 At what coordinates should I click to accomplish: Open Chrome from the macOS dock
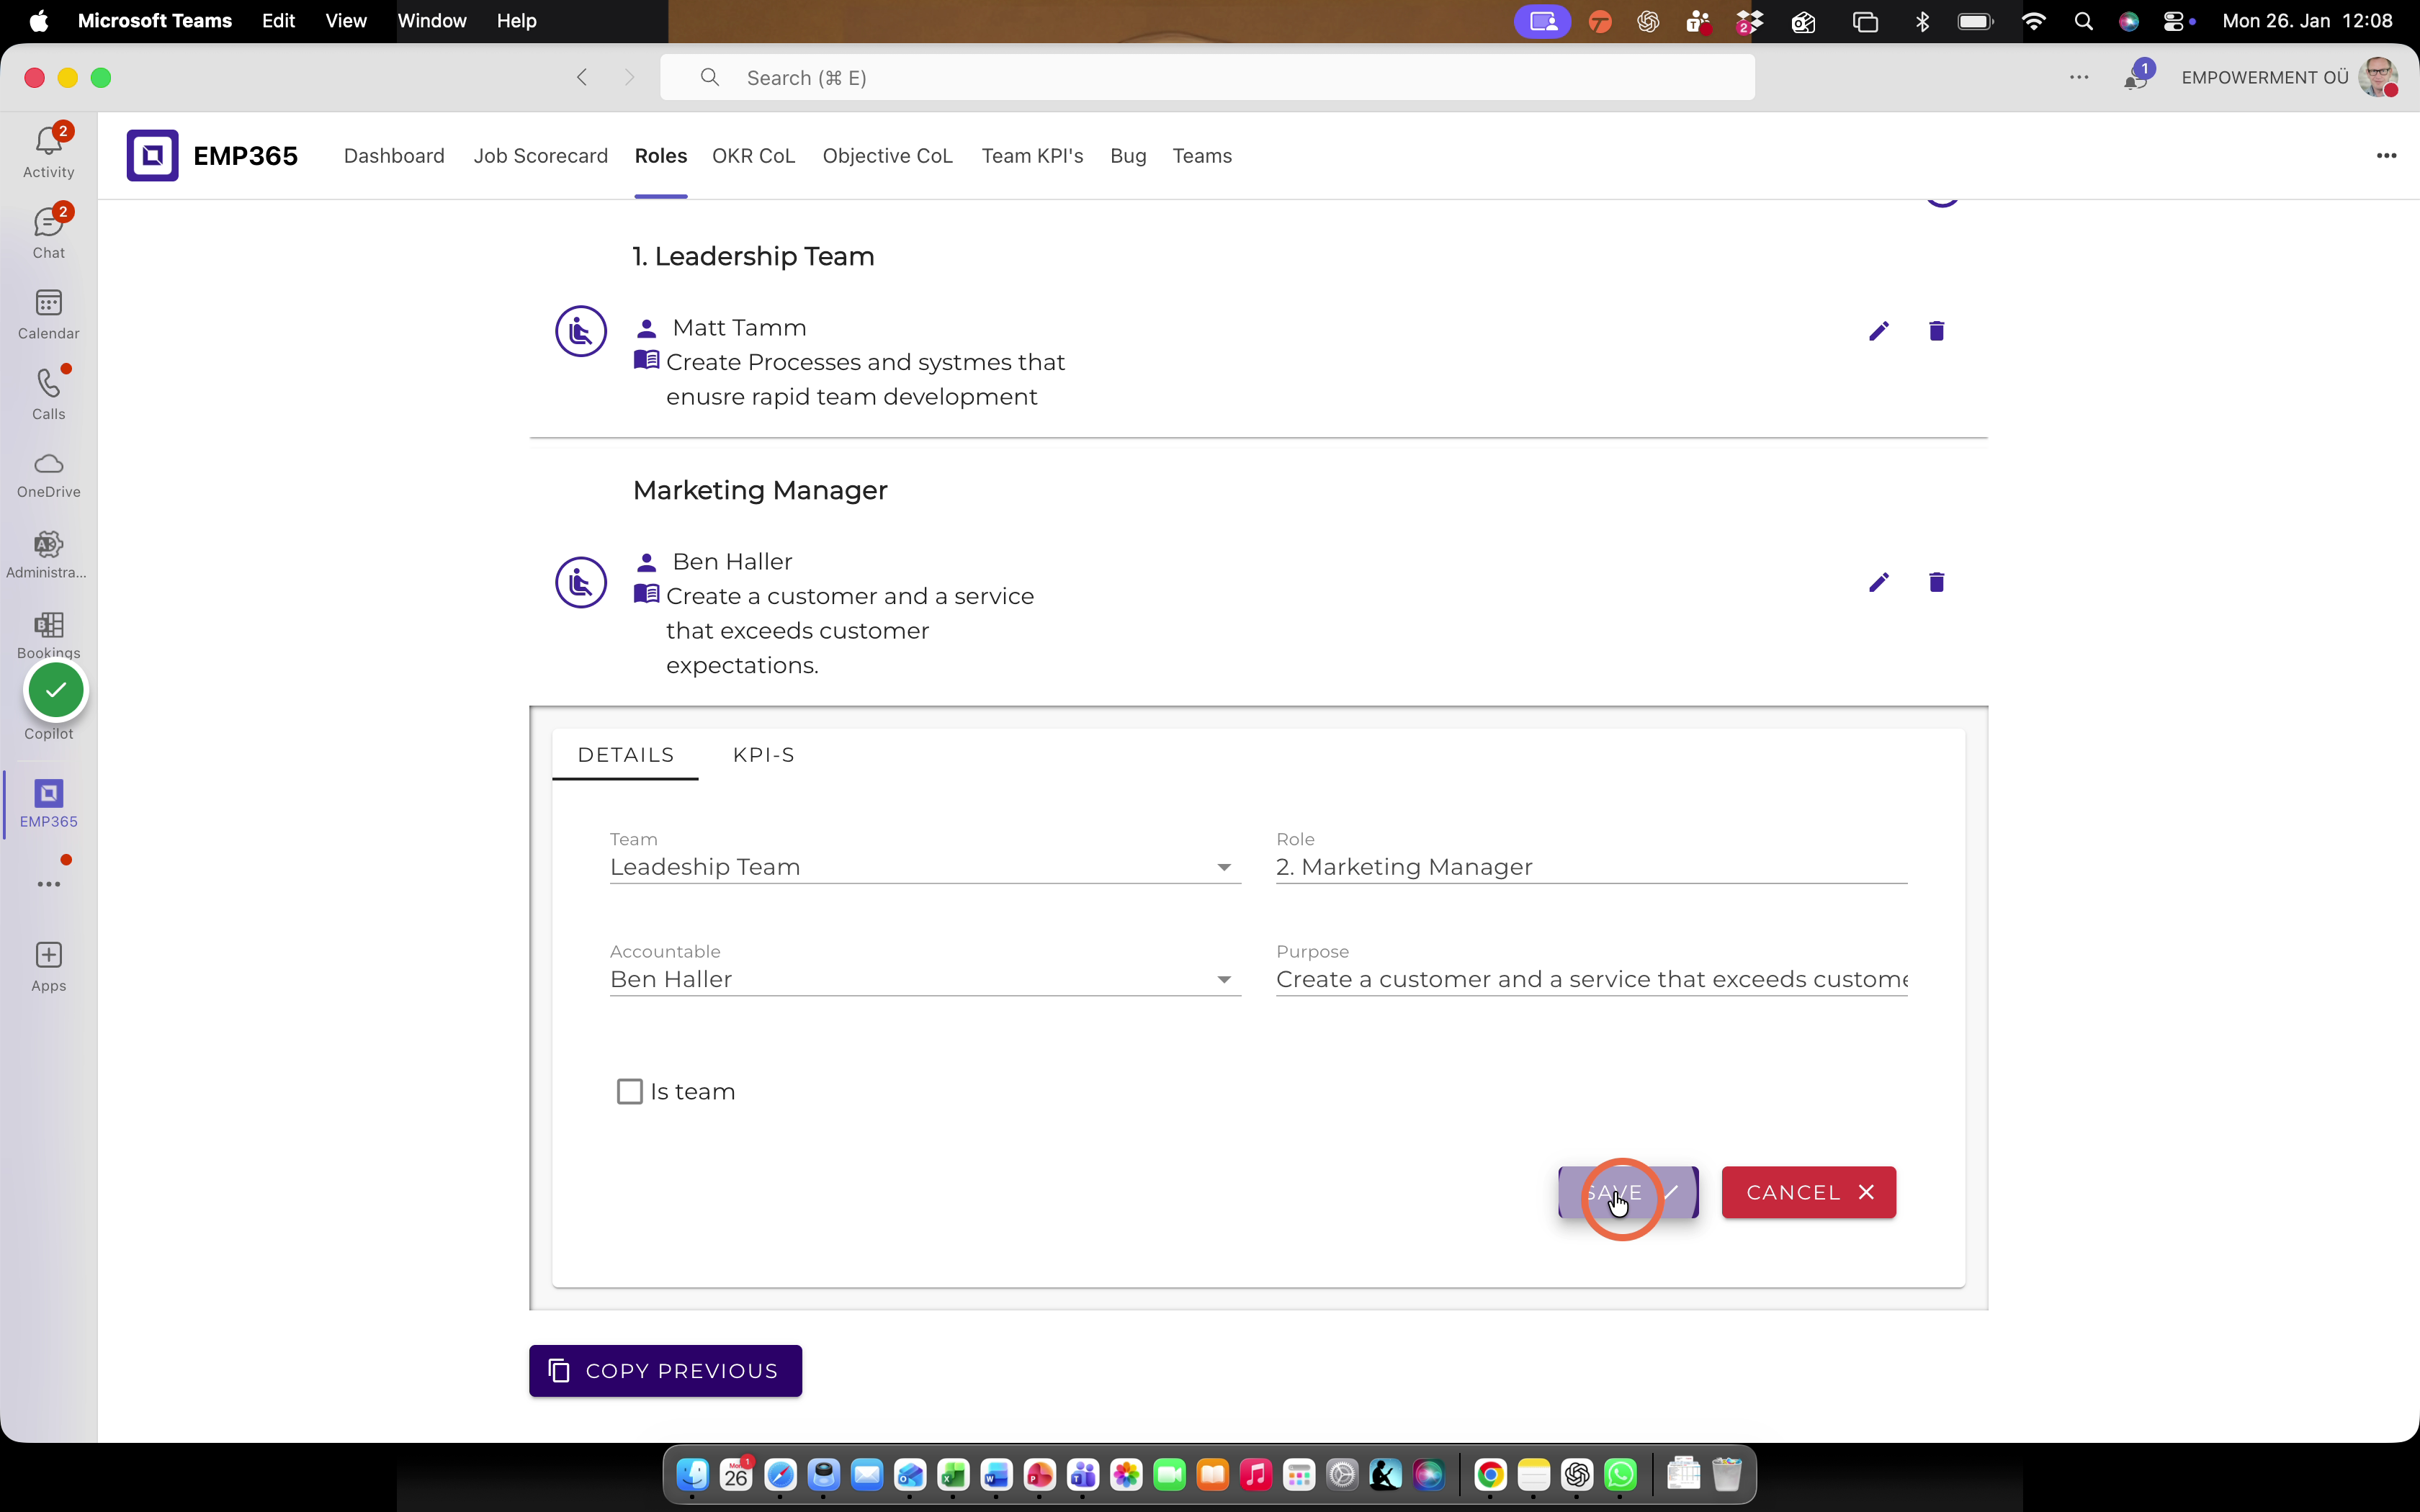(x=1490, y=1474)
